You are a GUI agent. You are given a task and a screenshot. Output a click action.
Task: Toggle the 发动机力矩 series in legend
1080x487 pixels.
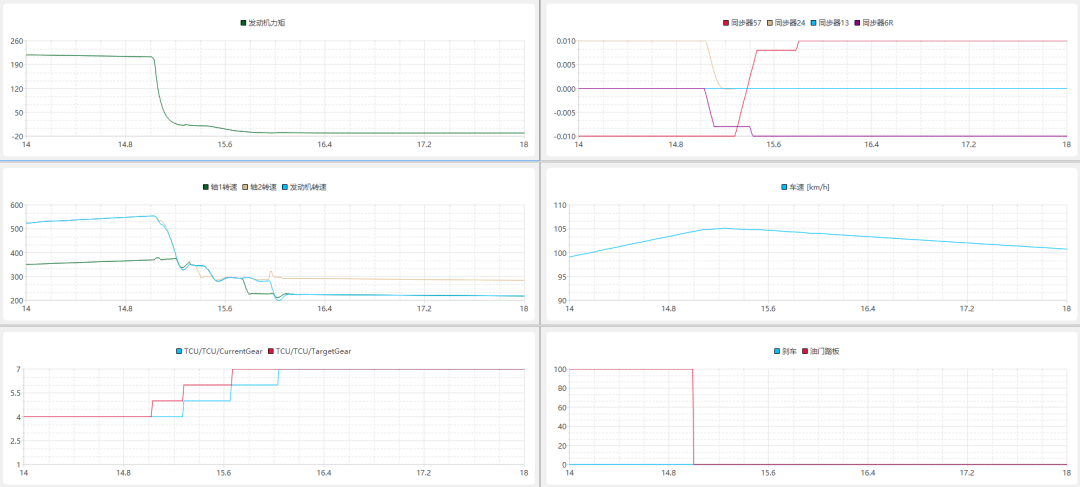[x=262, y=23]
